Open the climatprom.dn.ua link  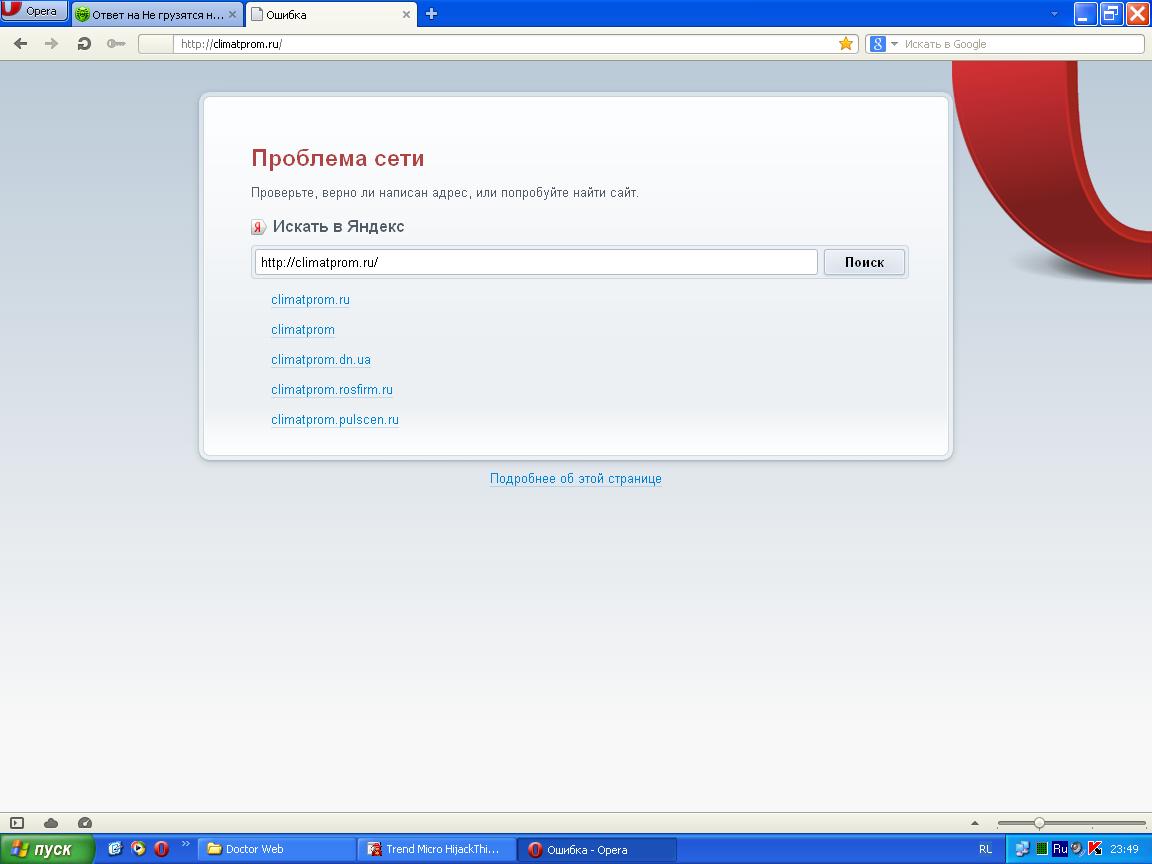320,360
